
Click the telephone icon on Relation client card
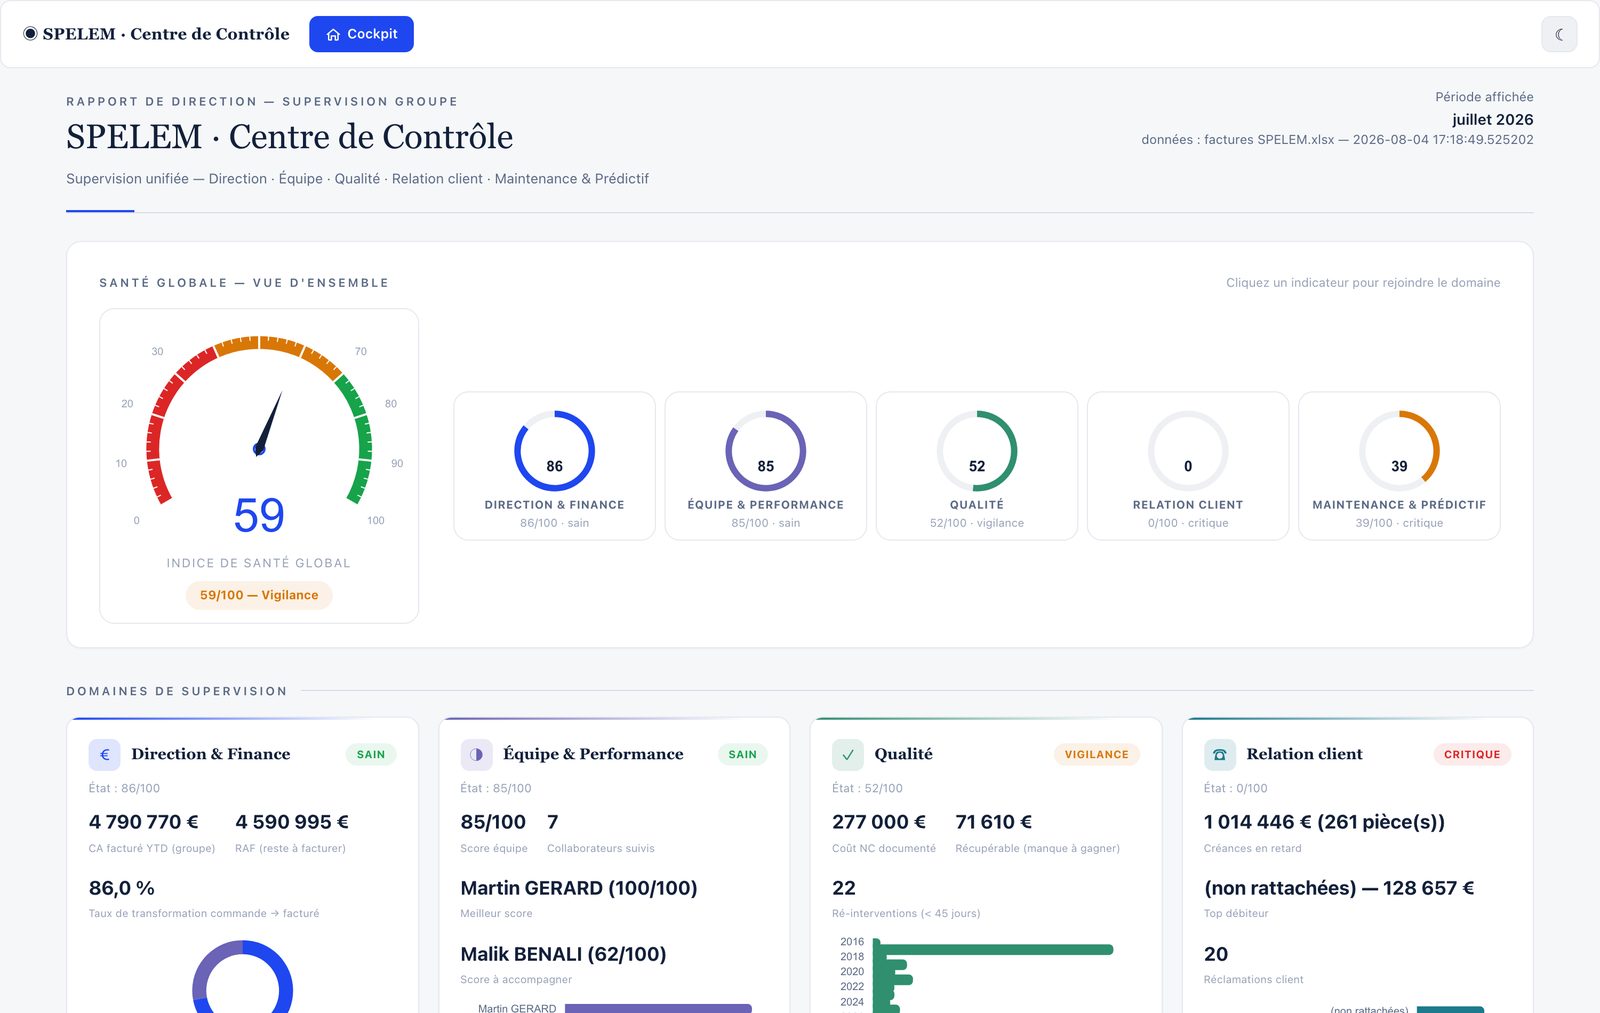click(x=1219, y=754)
